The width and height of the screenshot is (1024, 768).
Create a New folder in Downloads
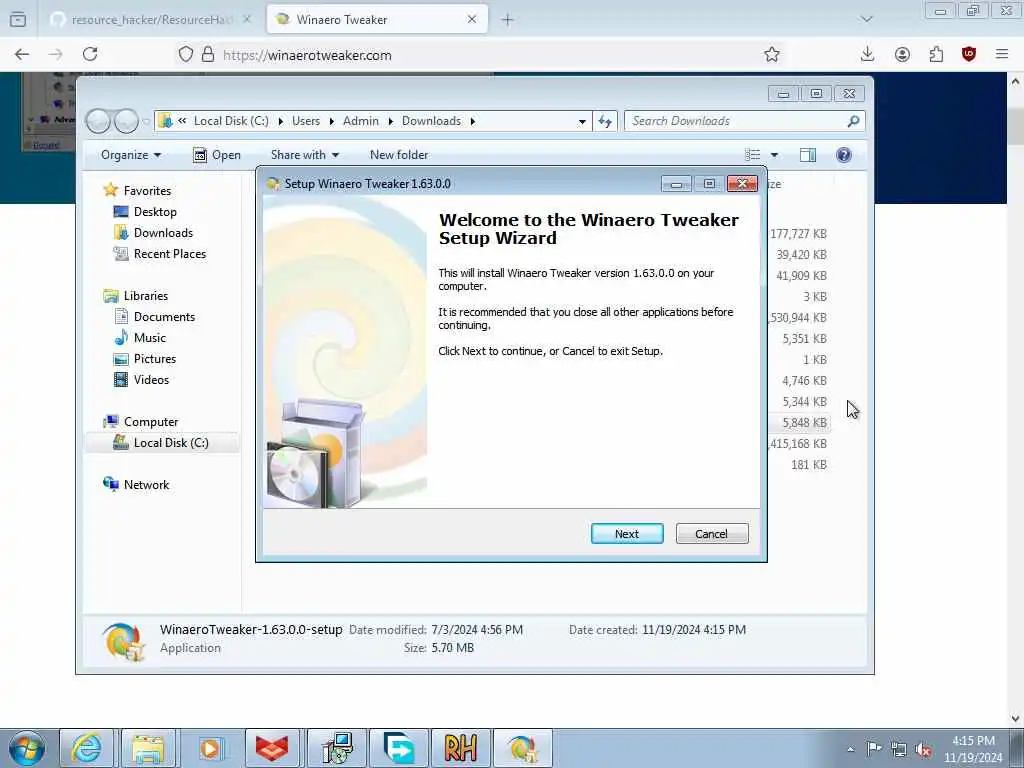pos(399,155)
